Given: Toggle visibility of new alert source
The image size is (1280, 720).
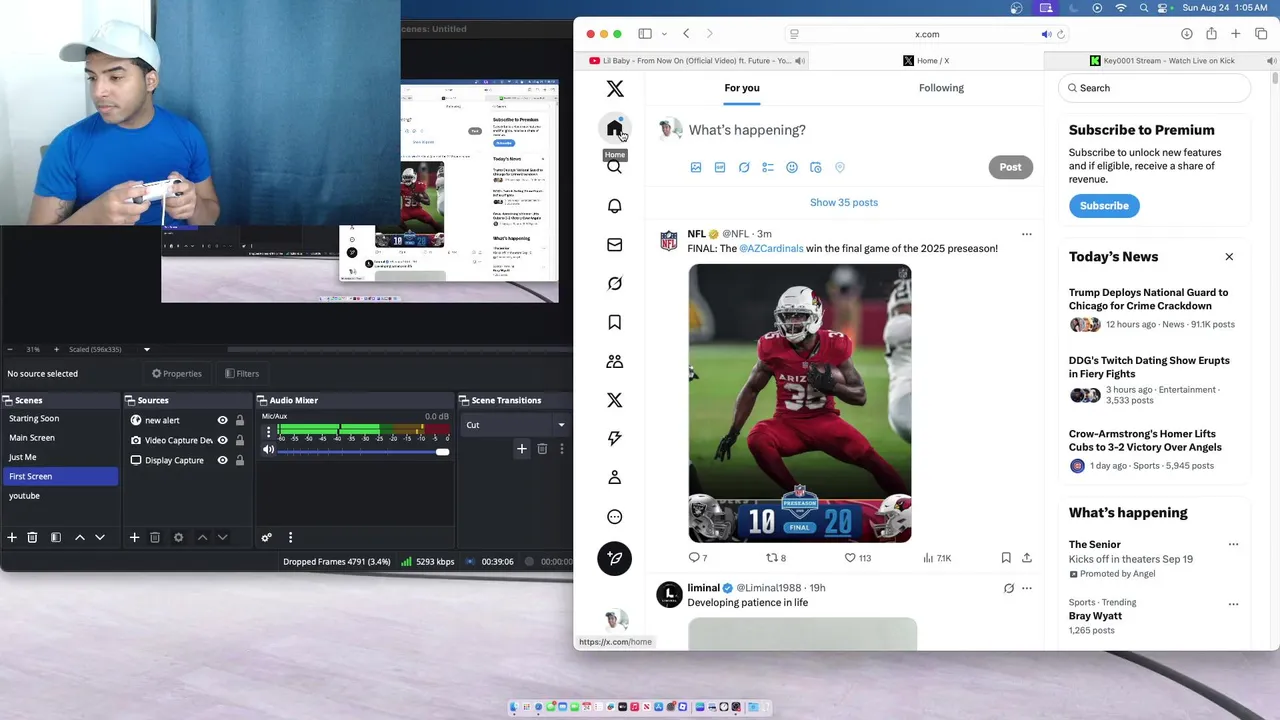Looking at the screenshot, I should tap(222, 420).
